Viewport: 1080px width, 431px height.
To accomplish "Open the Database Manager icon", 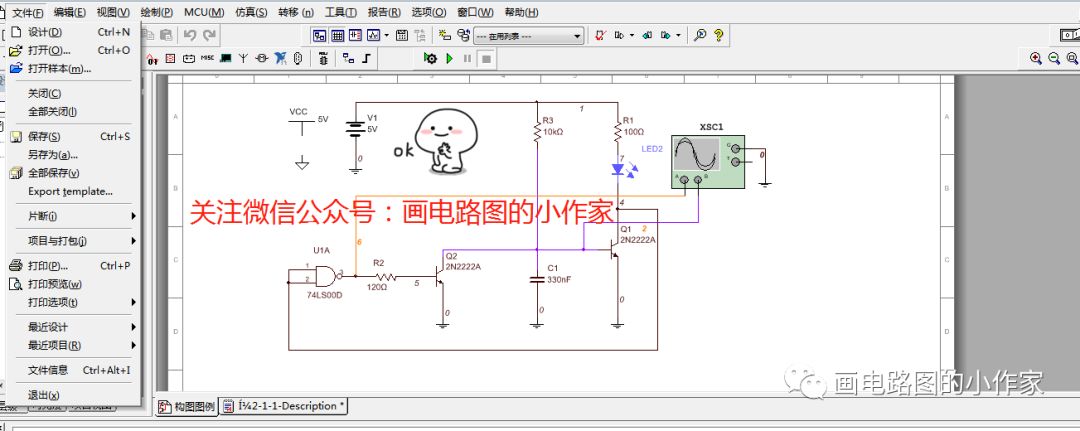I will [x=464, y=35].
